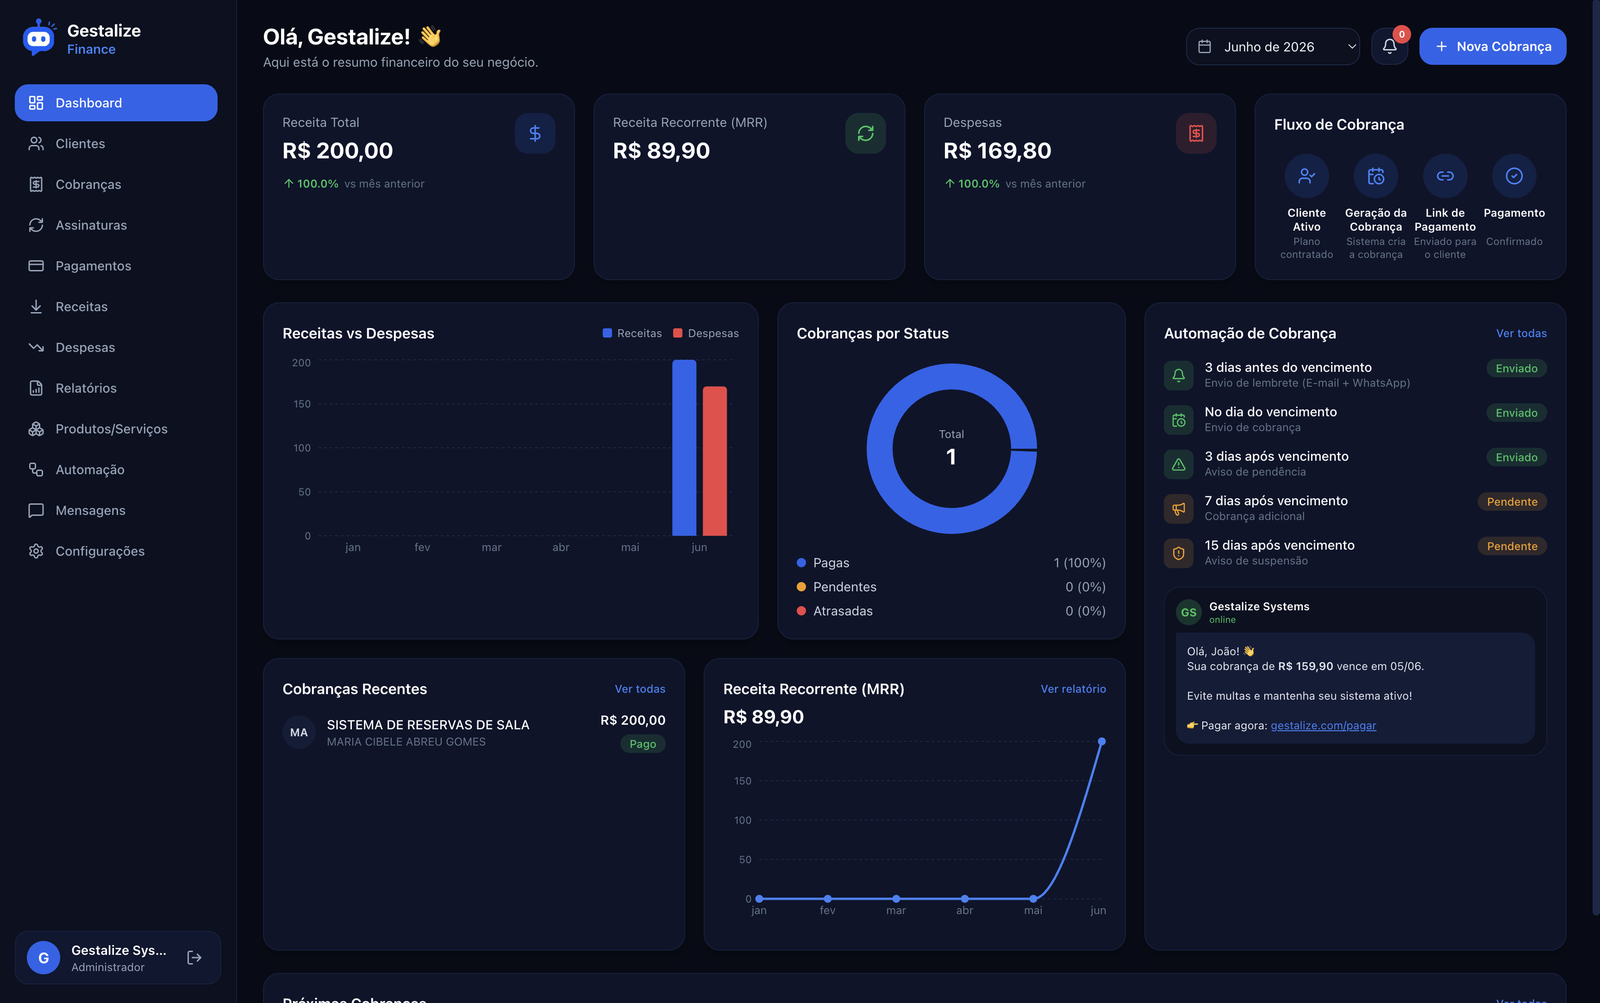The height and width of the screenshot is (1003, 1600).
Task: Click the Despesas red legend swatch
Action: [678, 333]
